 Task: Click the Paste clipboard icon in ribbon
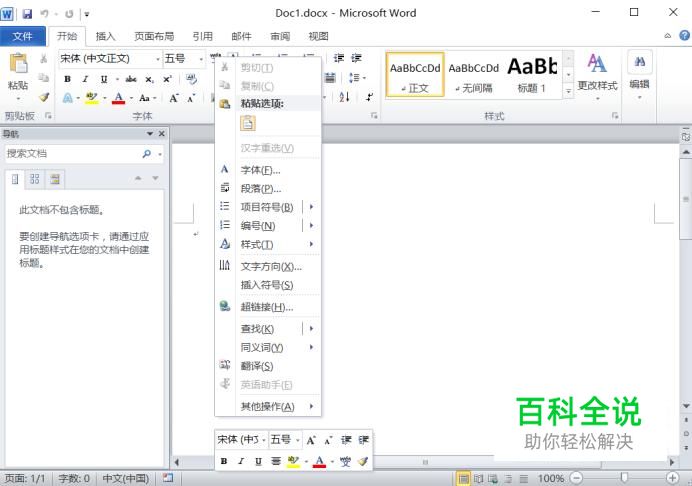[x=18, y=63]
